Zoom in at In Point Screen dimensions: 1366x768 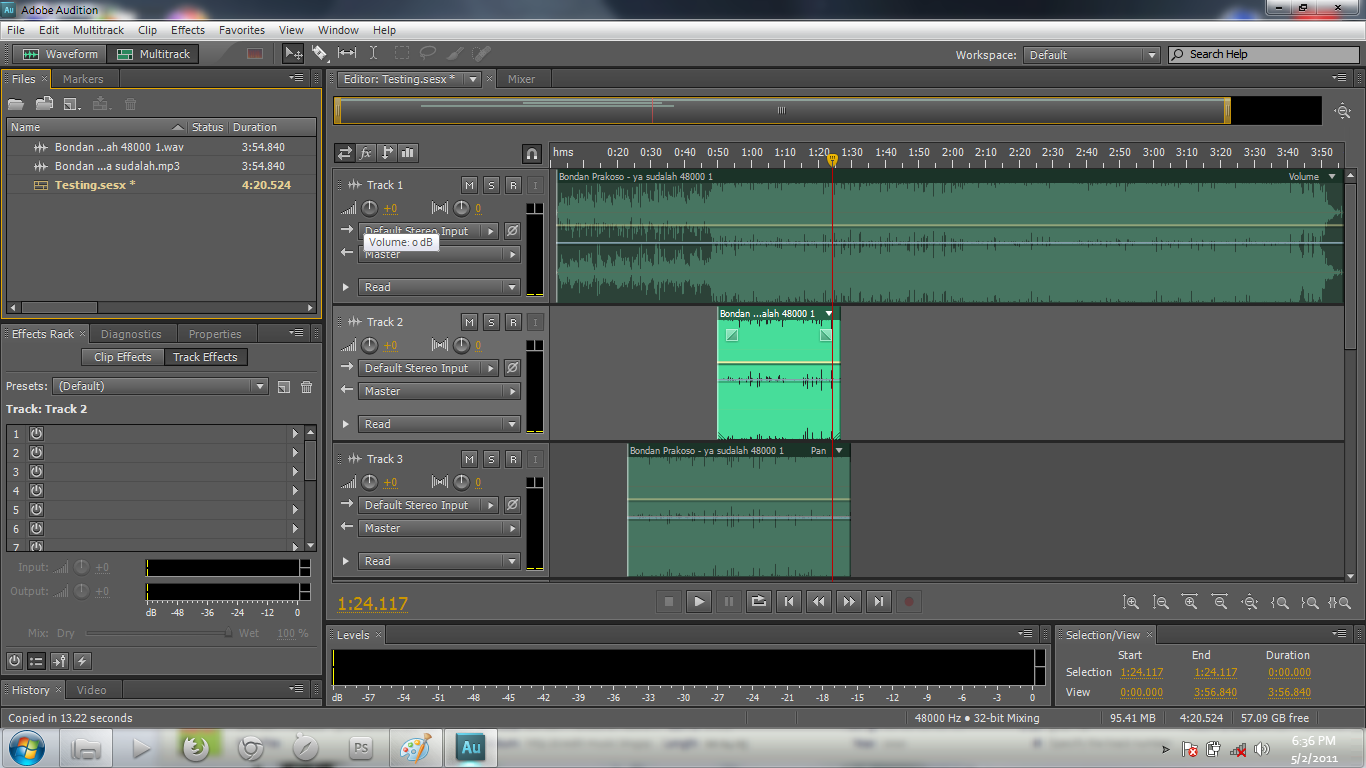pyautogui.click(x=1280, y=602)
